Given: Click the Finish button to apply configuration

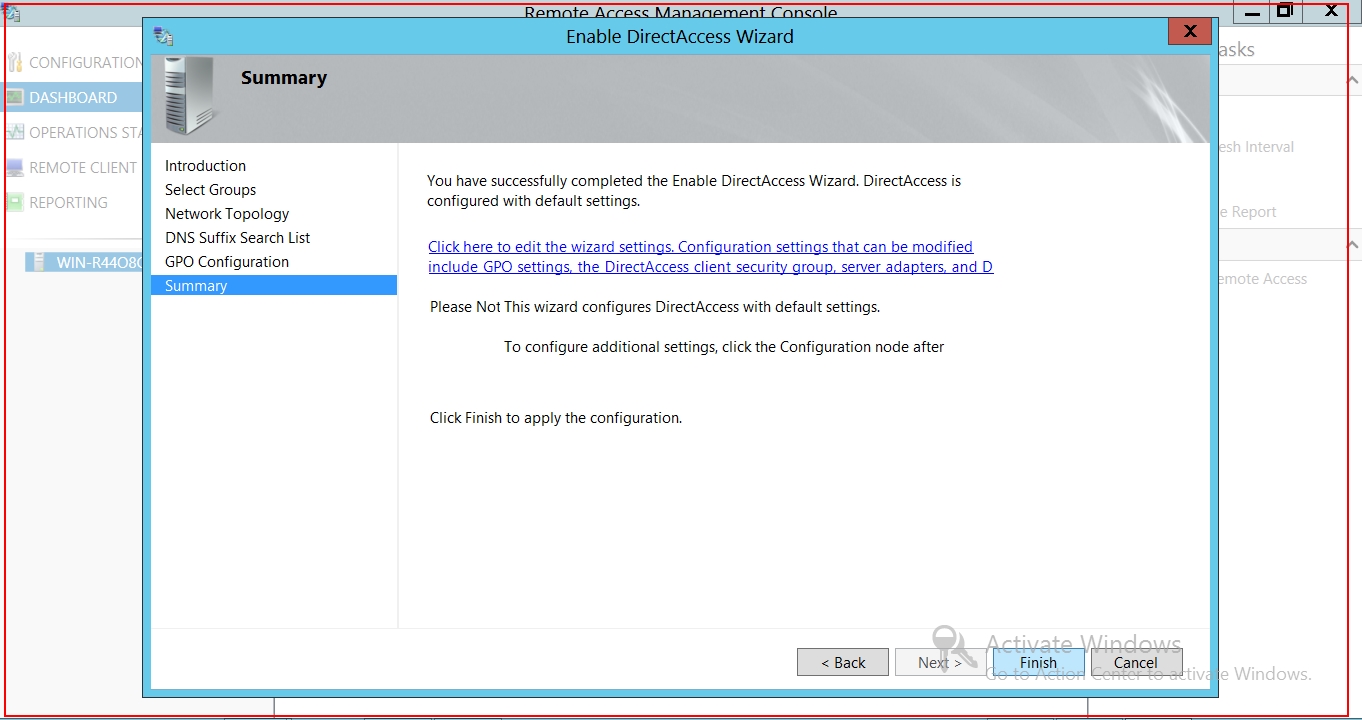Looking at the screenshot, I should [1038, 662].
